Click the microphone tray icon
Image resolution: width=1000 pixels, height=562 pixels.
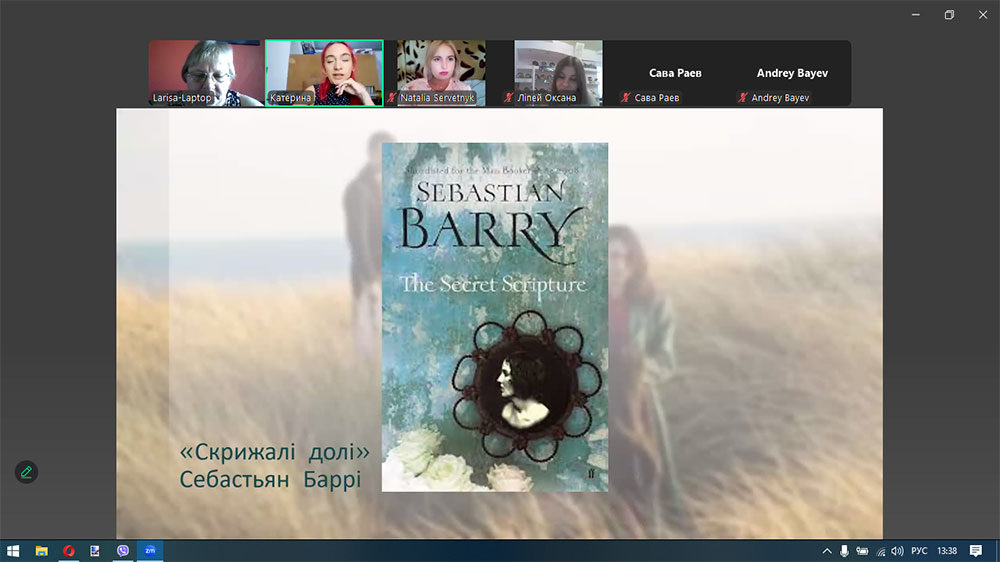tap(844, 551)
